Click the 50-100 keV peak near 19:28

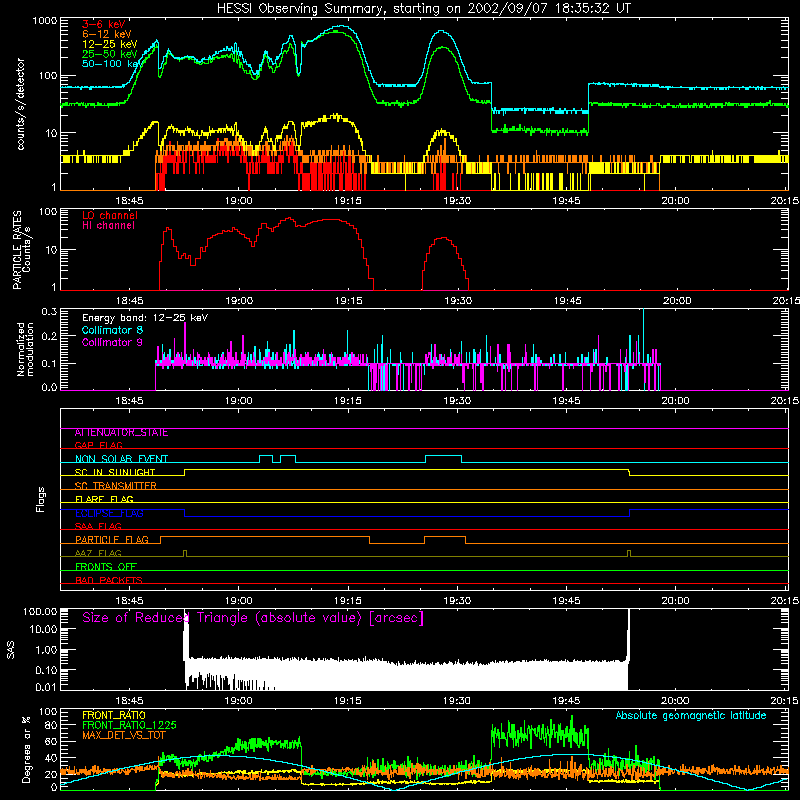(x=442, y=32)
